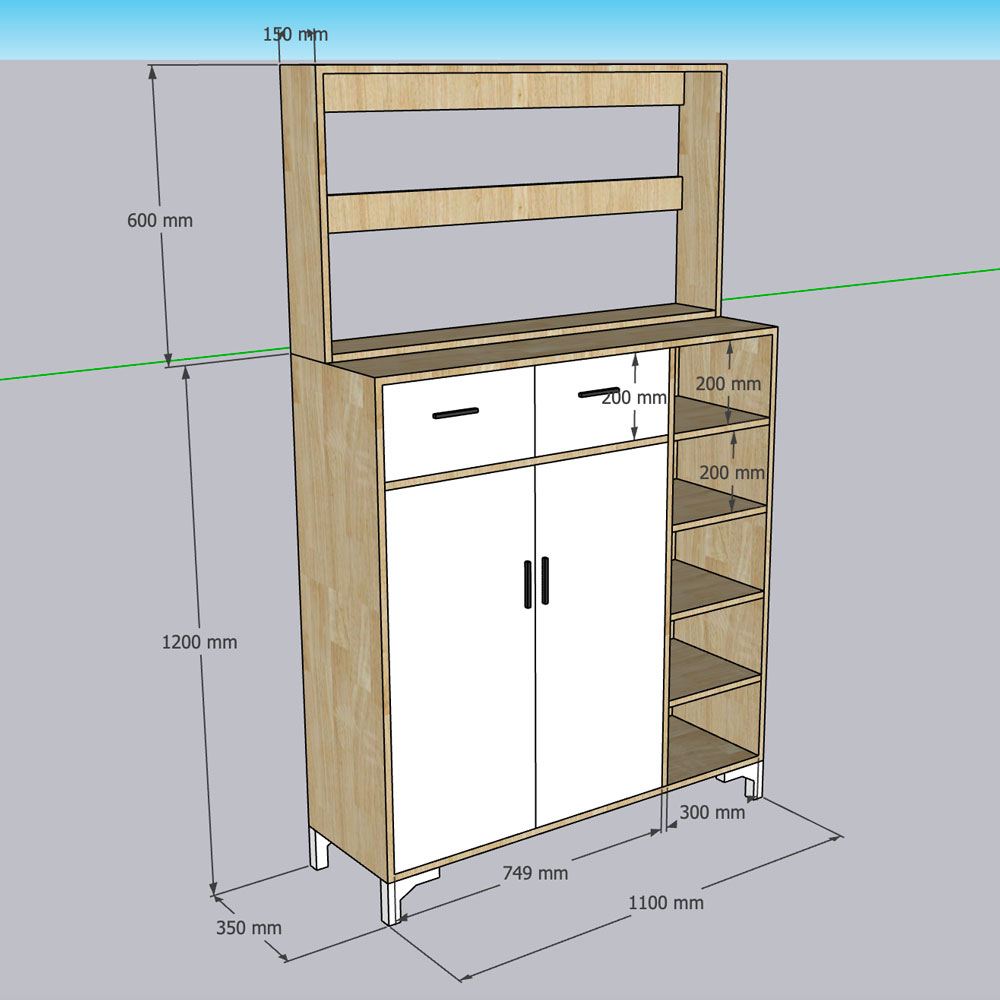Select the middle rail of the hutch

[505, 203]
